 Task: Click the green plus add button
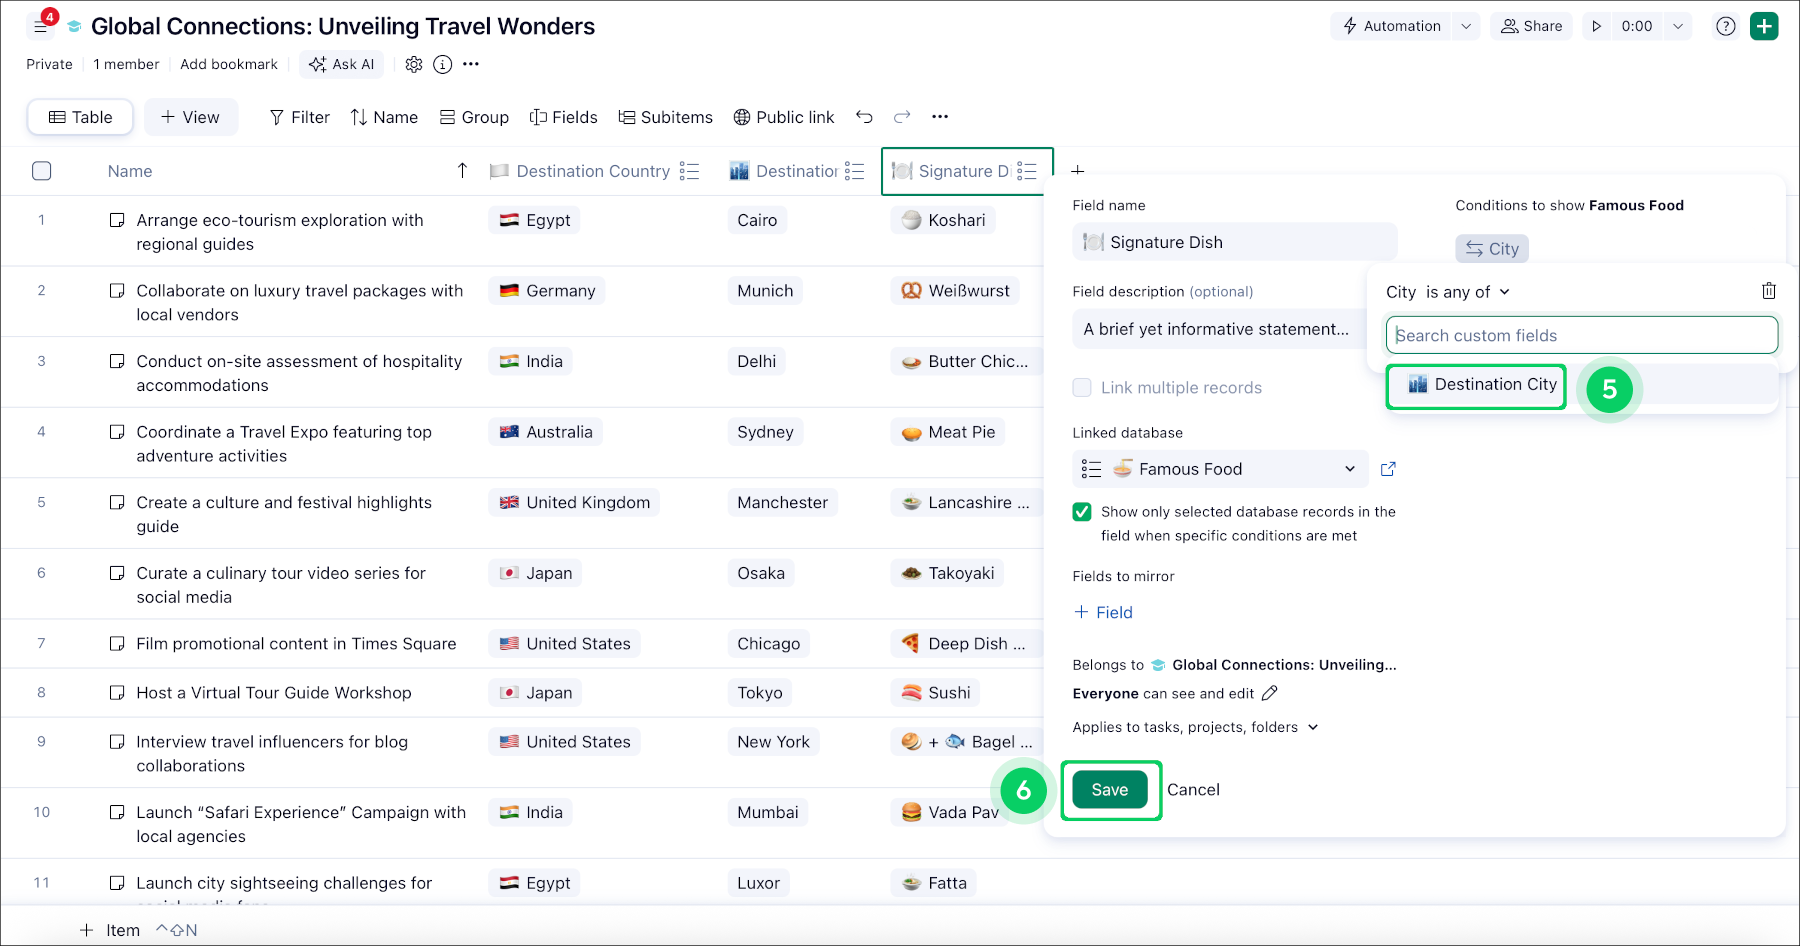(1764, 26)
